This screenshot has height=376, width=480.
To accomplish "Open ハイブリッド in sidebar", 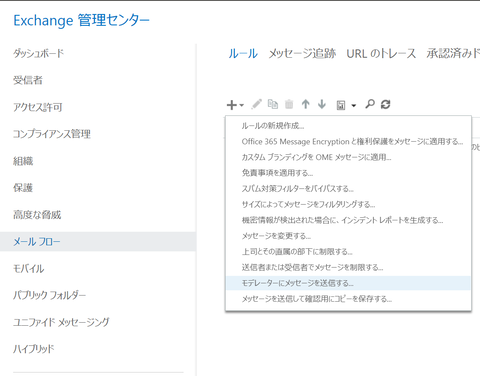I will pyautogui.click(x=33, y=349).
